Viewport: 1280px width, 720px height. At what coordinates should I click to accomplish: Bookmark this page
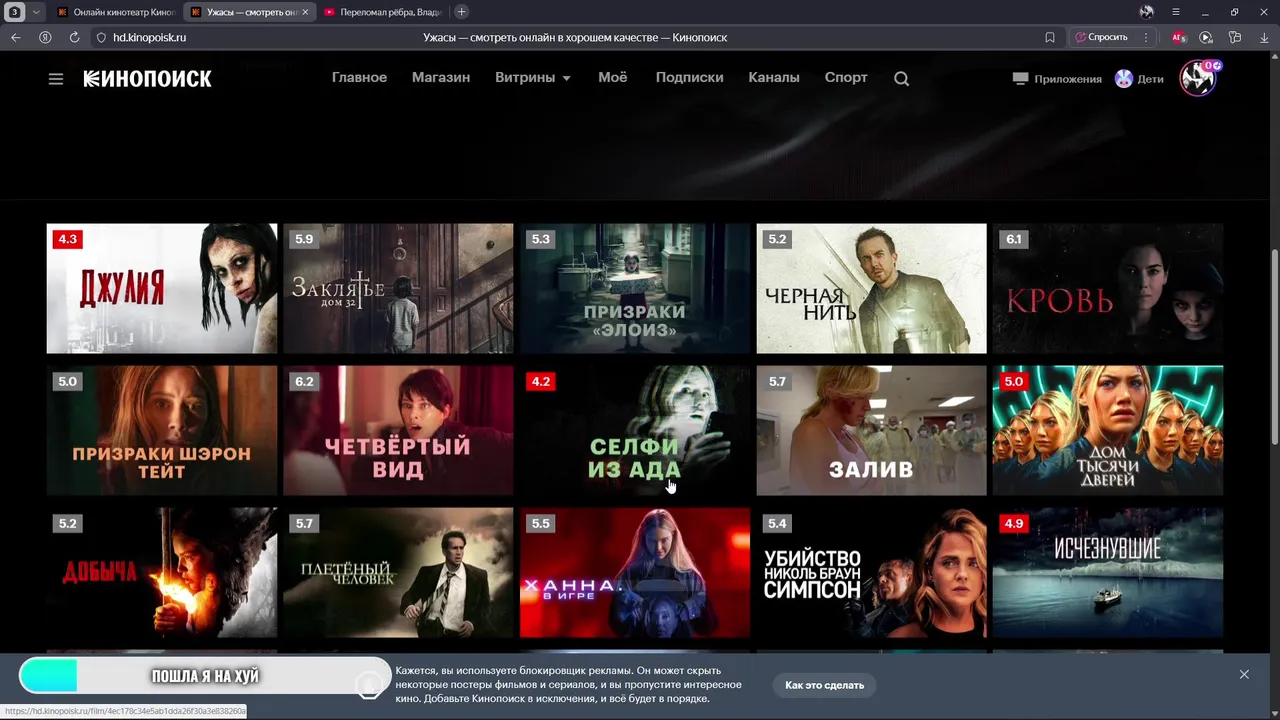tap(1050, 37)
